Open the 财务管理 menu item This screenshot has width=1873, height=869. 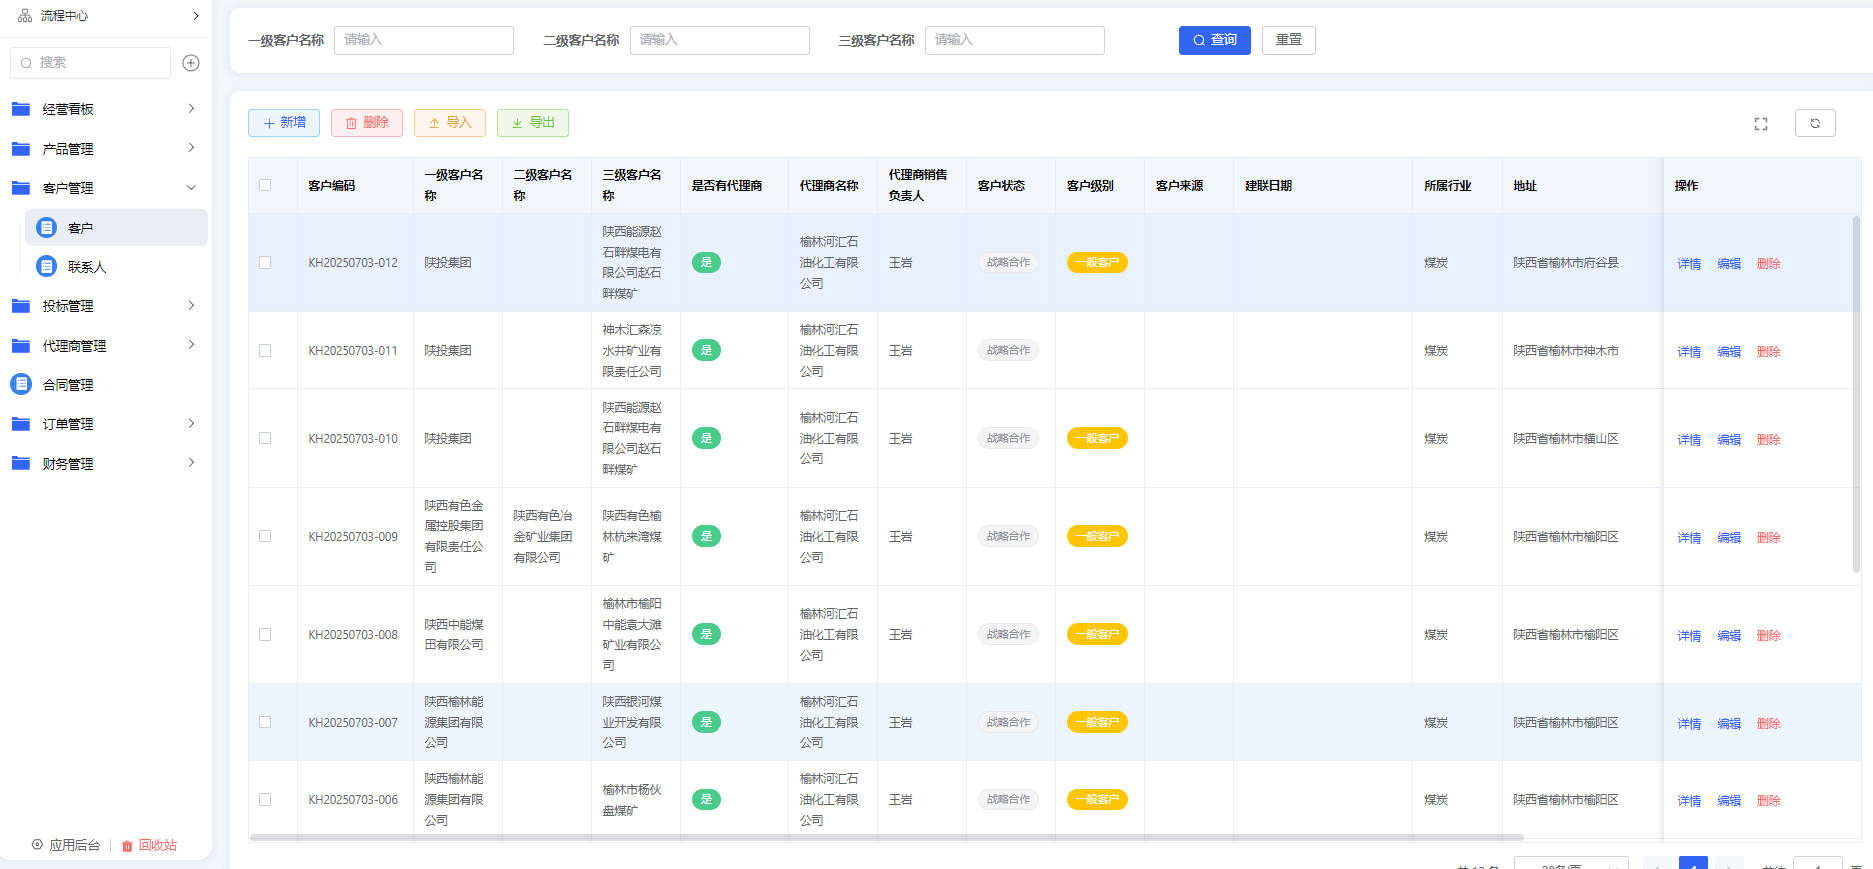point(68,464)
